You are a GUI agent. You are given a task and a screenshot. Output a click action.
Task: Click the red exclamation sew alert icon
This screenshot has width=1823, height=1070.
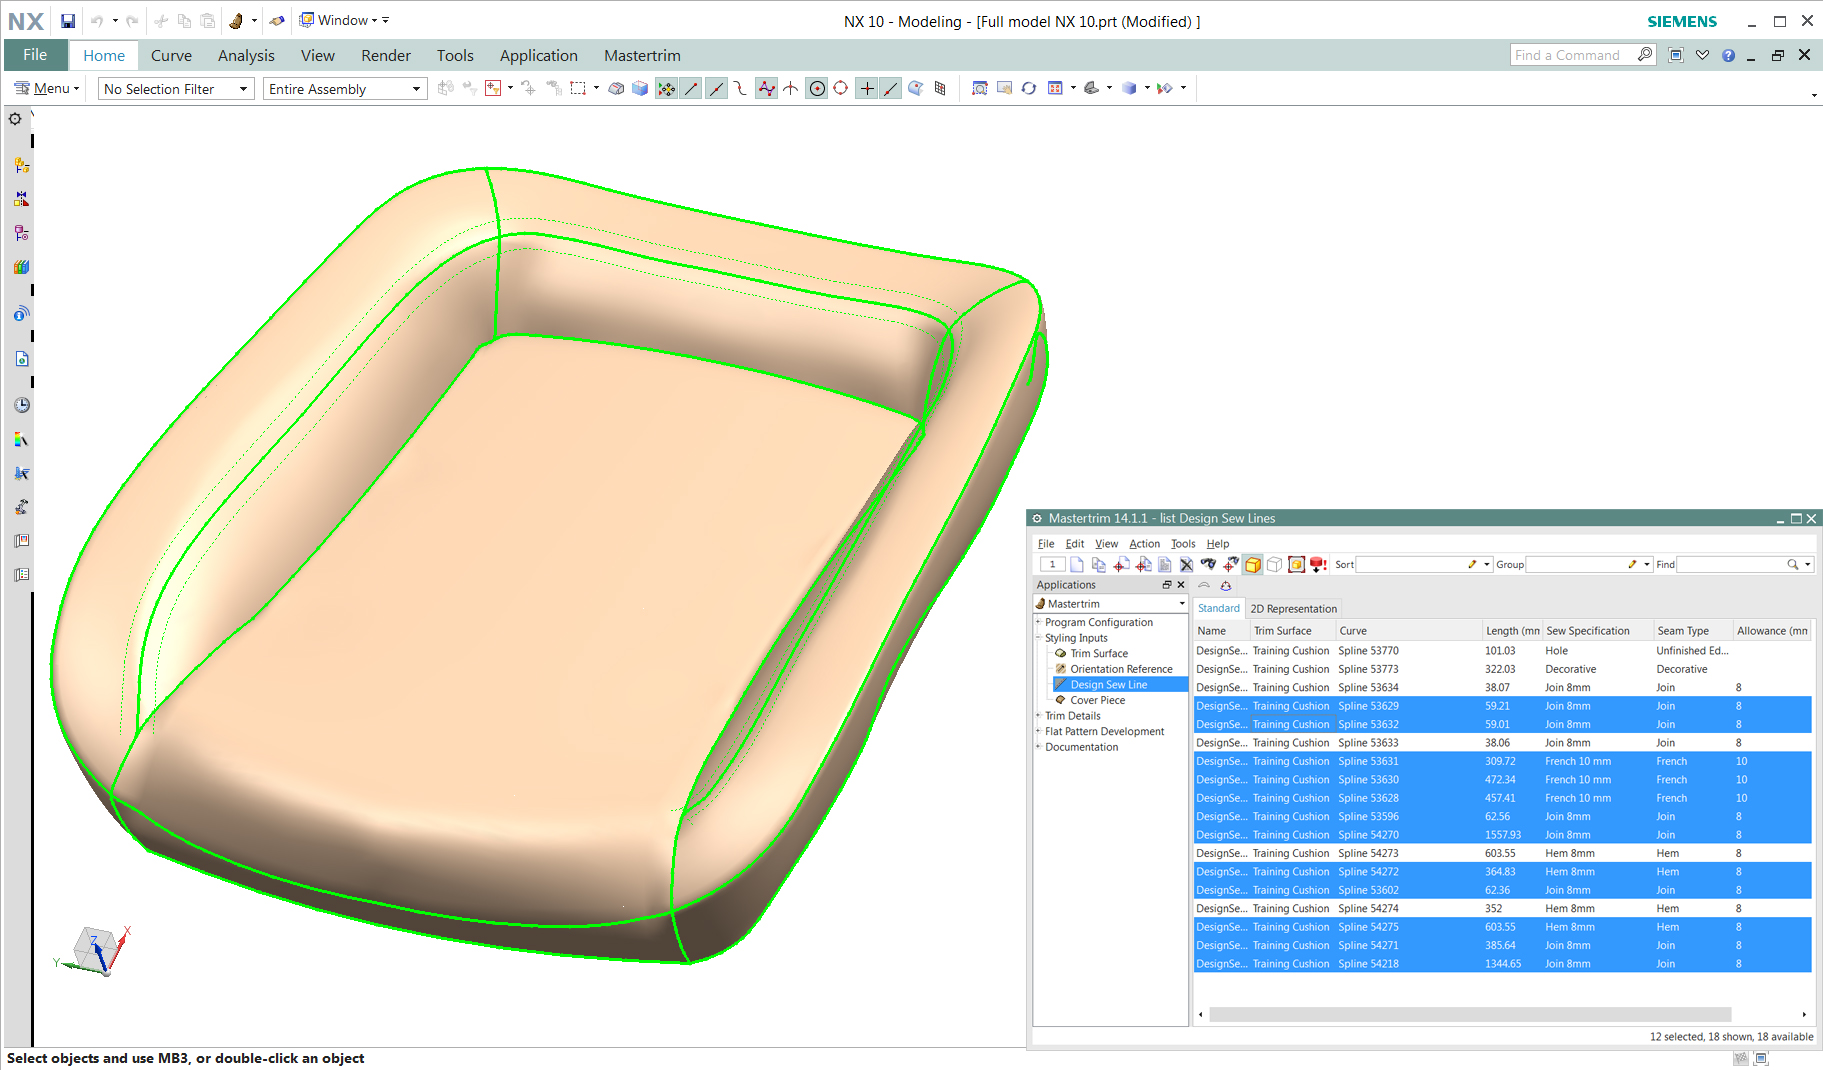click(1318, 564)
